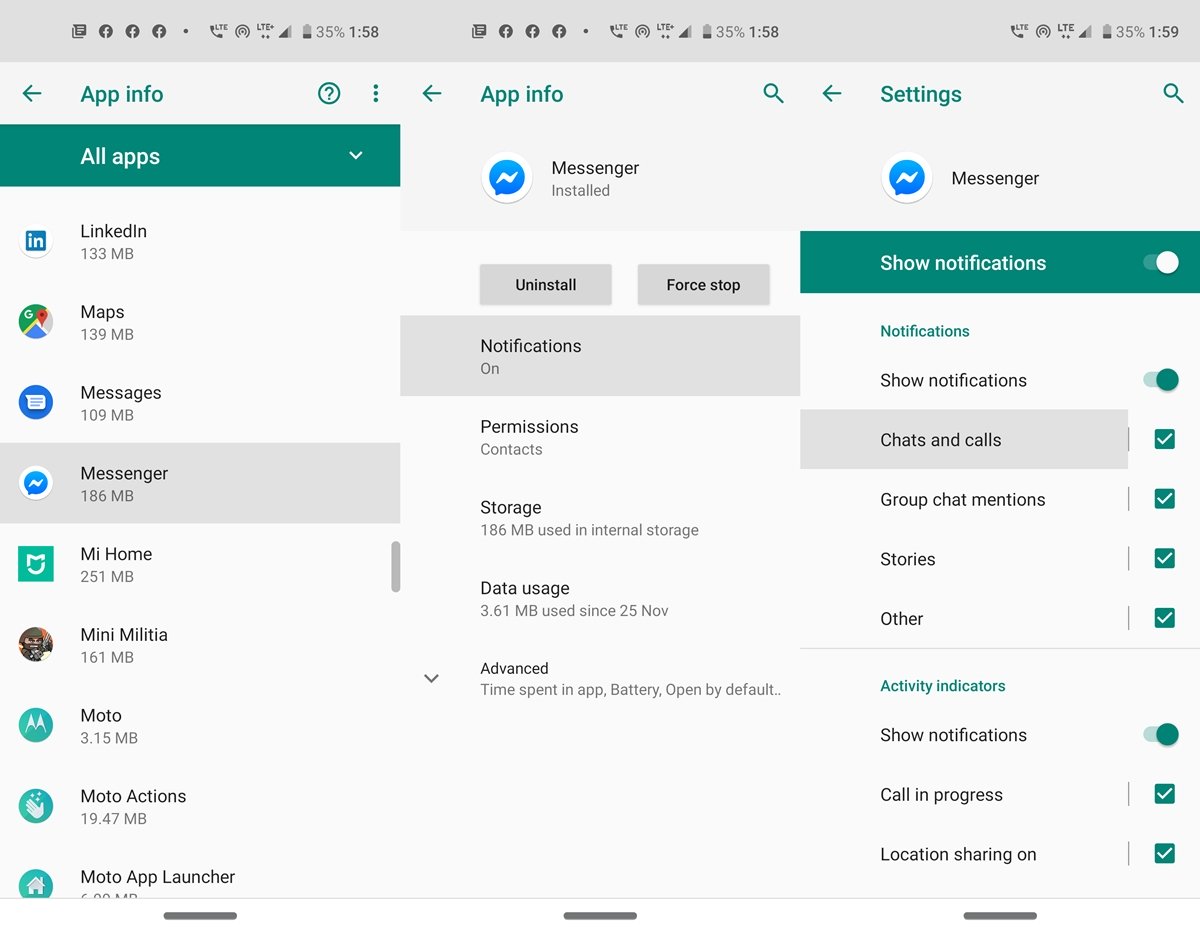
Task: Tap the Mini Militia app icon
Action: pyautogui.click(x=36, y=645)
